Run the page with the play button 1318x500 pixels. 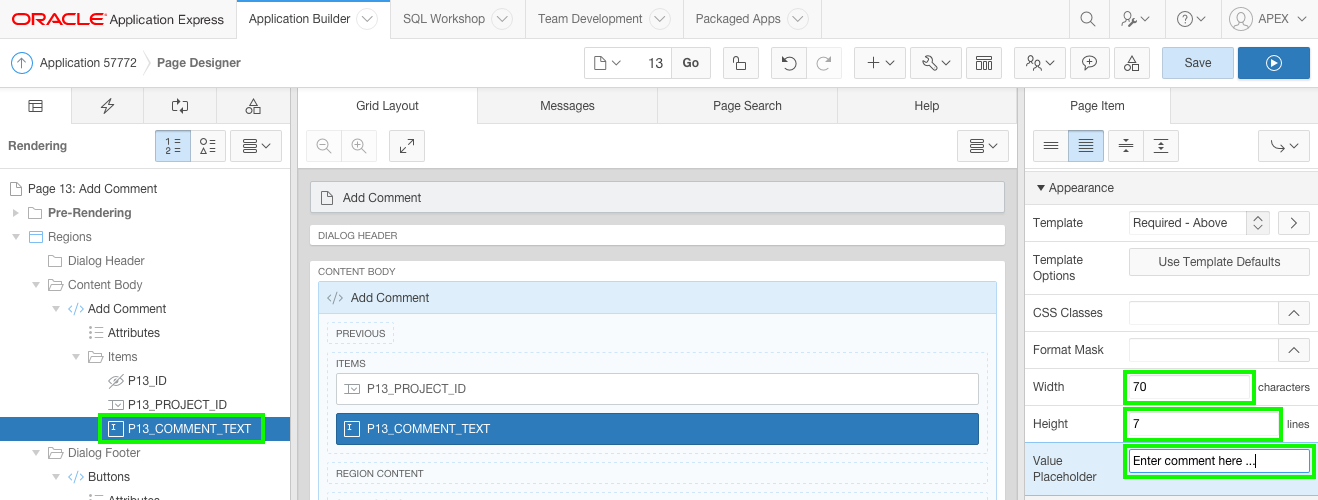pos(1273,63)
